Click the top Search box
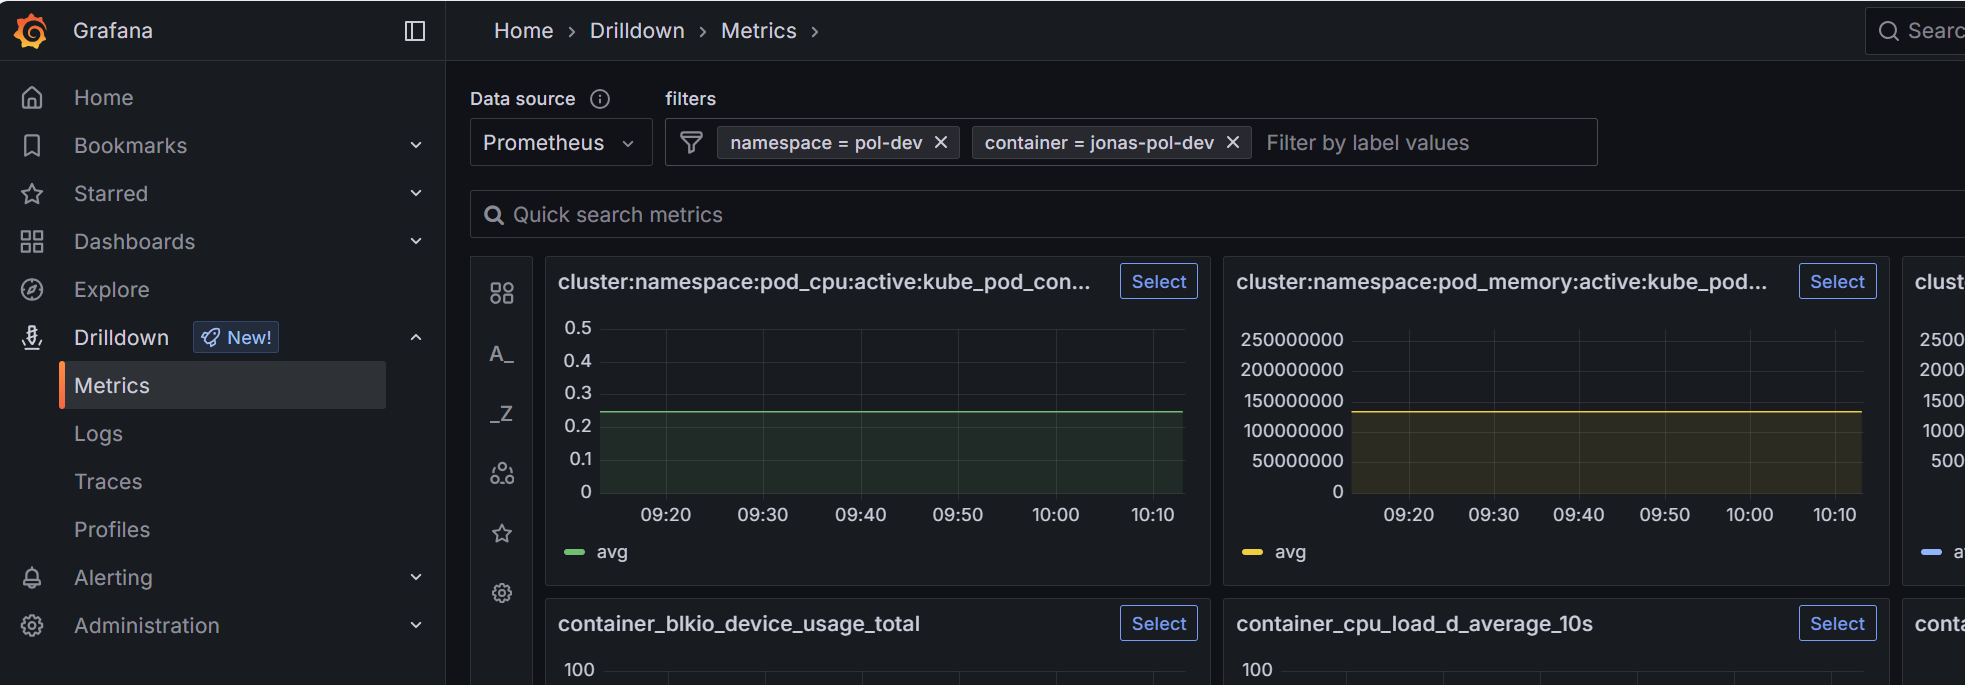Viewport: 1965px width, 685px height. pyautogui.click(x=1915, y=31)
